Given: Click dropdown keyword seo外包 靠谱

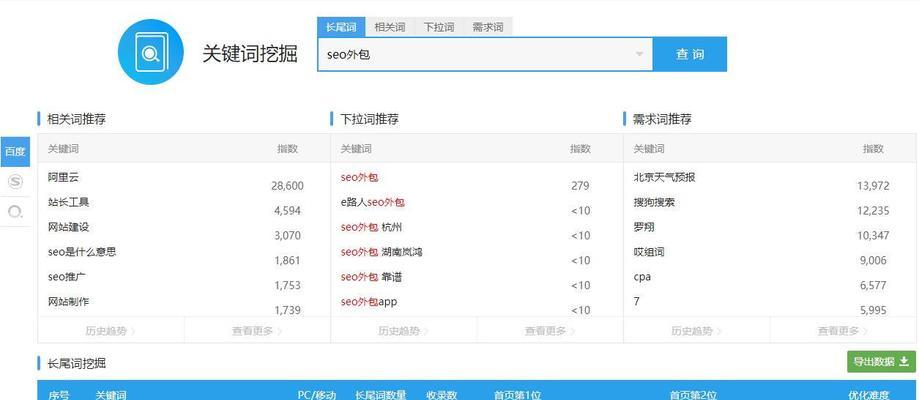Looking at the screenshot, I should coord(372,277).
